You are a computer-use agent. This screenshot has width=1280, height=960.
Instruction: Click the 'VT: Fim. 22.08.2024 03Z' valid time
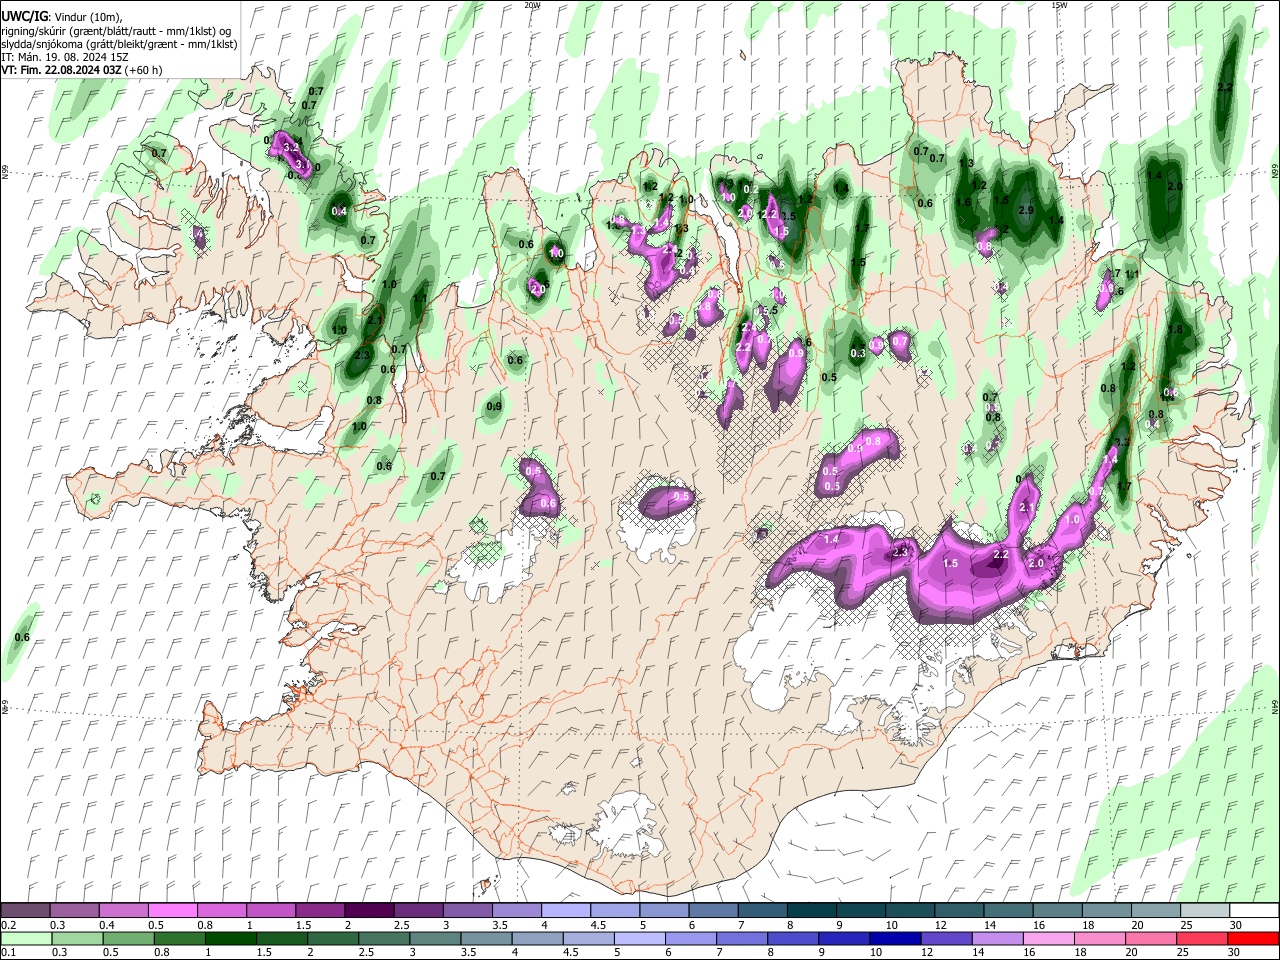(x=61, y=70)
